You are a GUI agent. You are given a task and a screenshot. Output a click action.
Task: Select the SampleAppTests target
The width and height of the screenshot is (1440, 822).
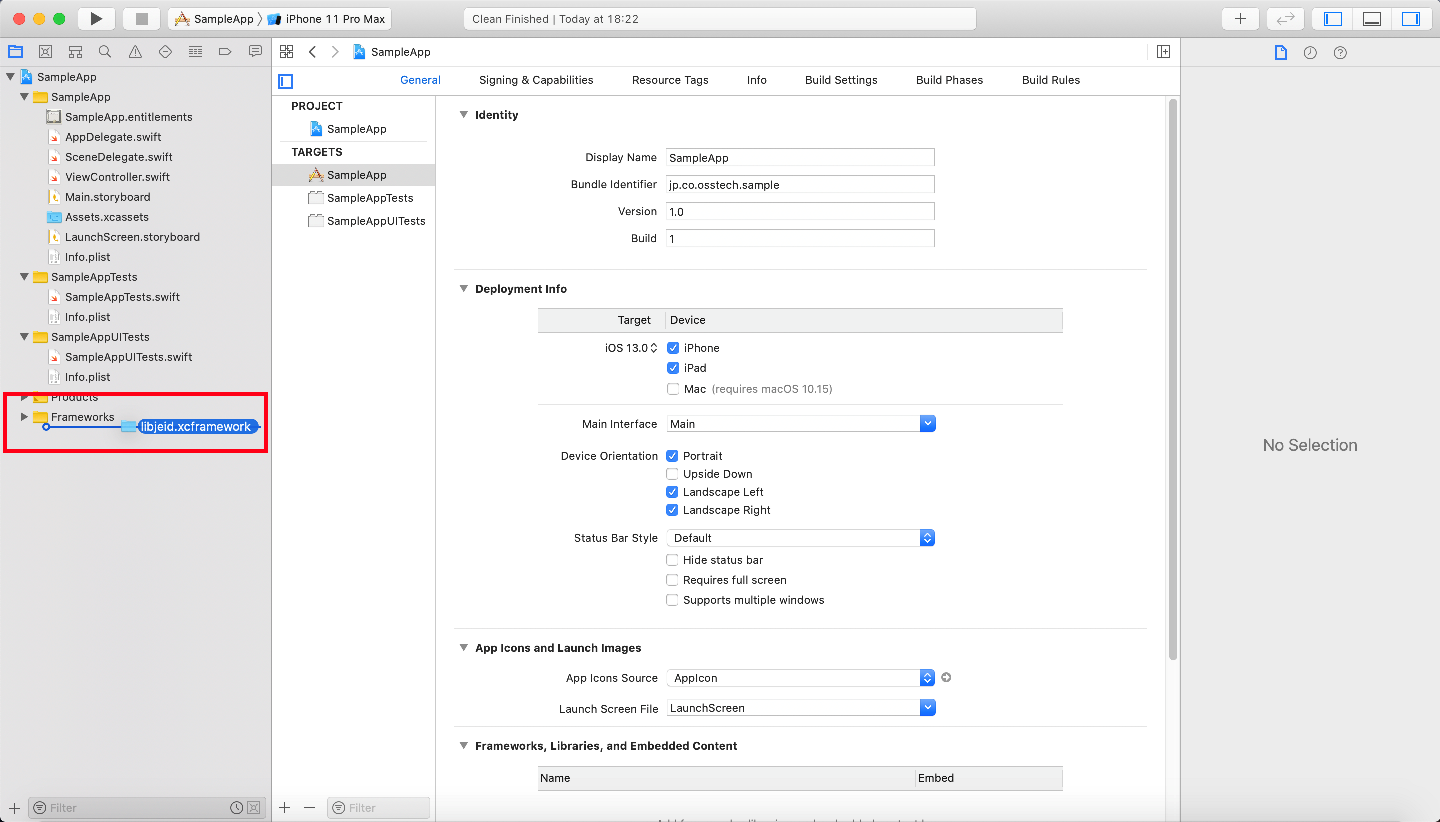354,198
